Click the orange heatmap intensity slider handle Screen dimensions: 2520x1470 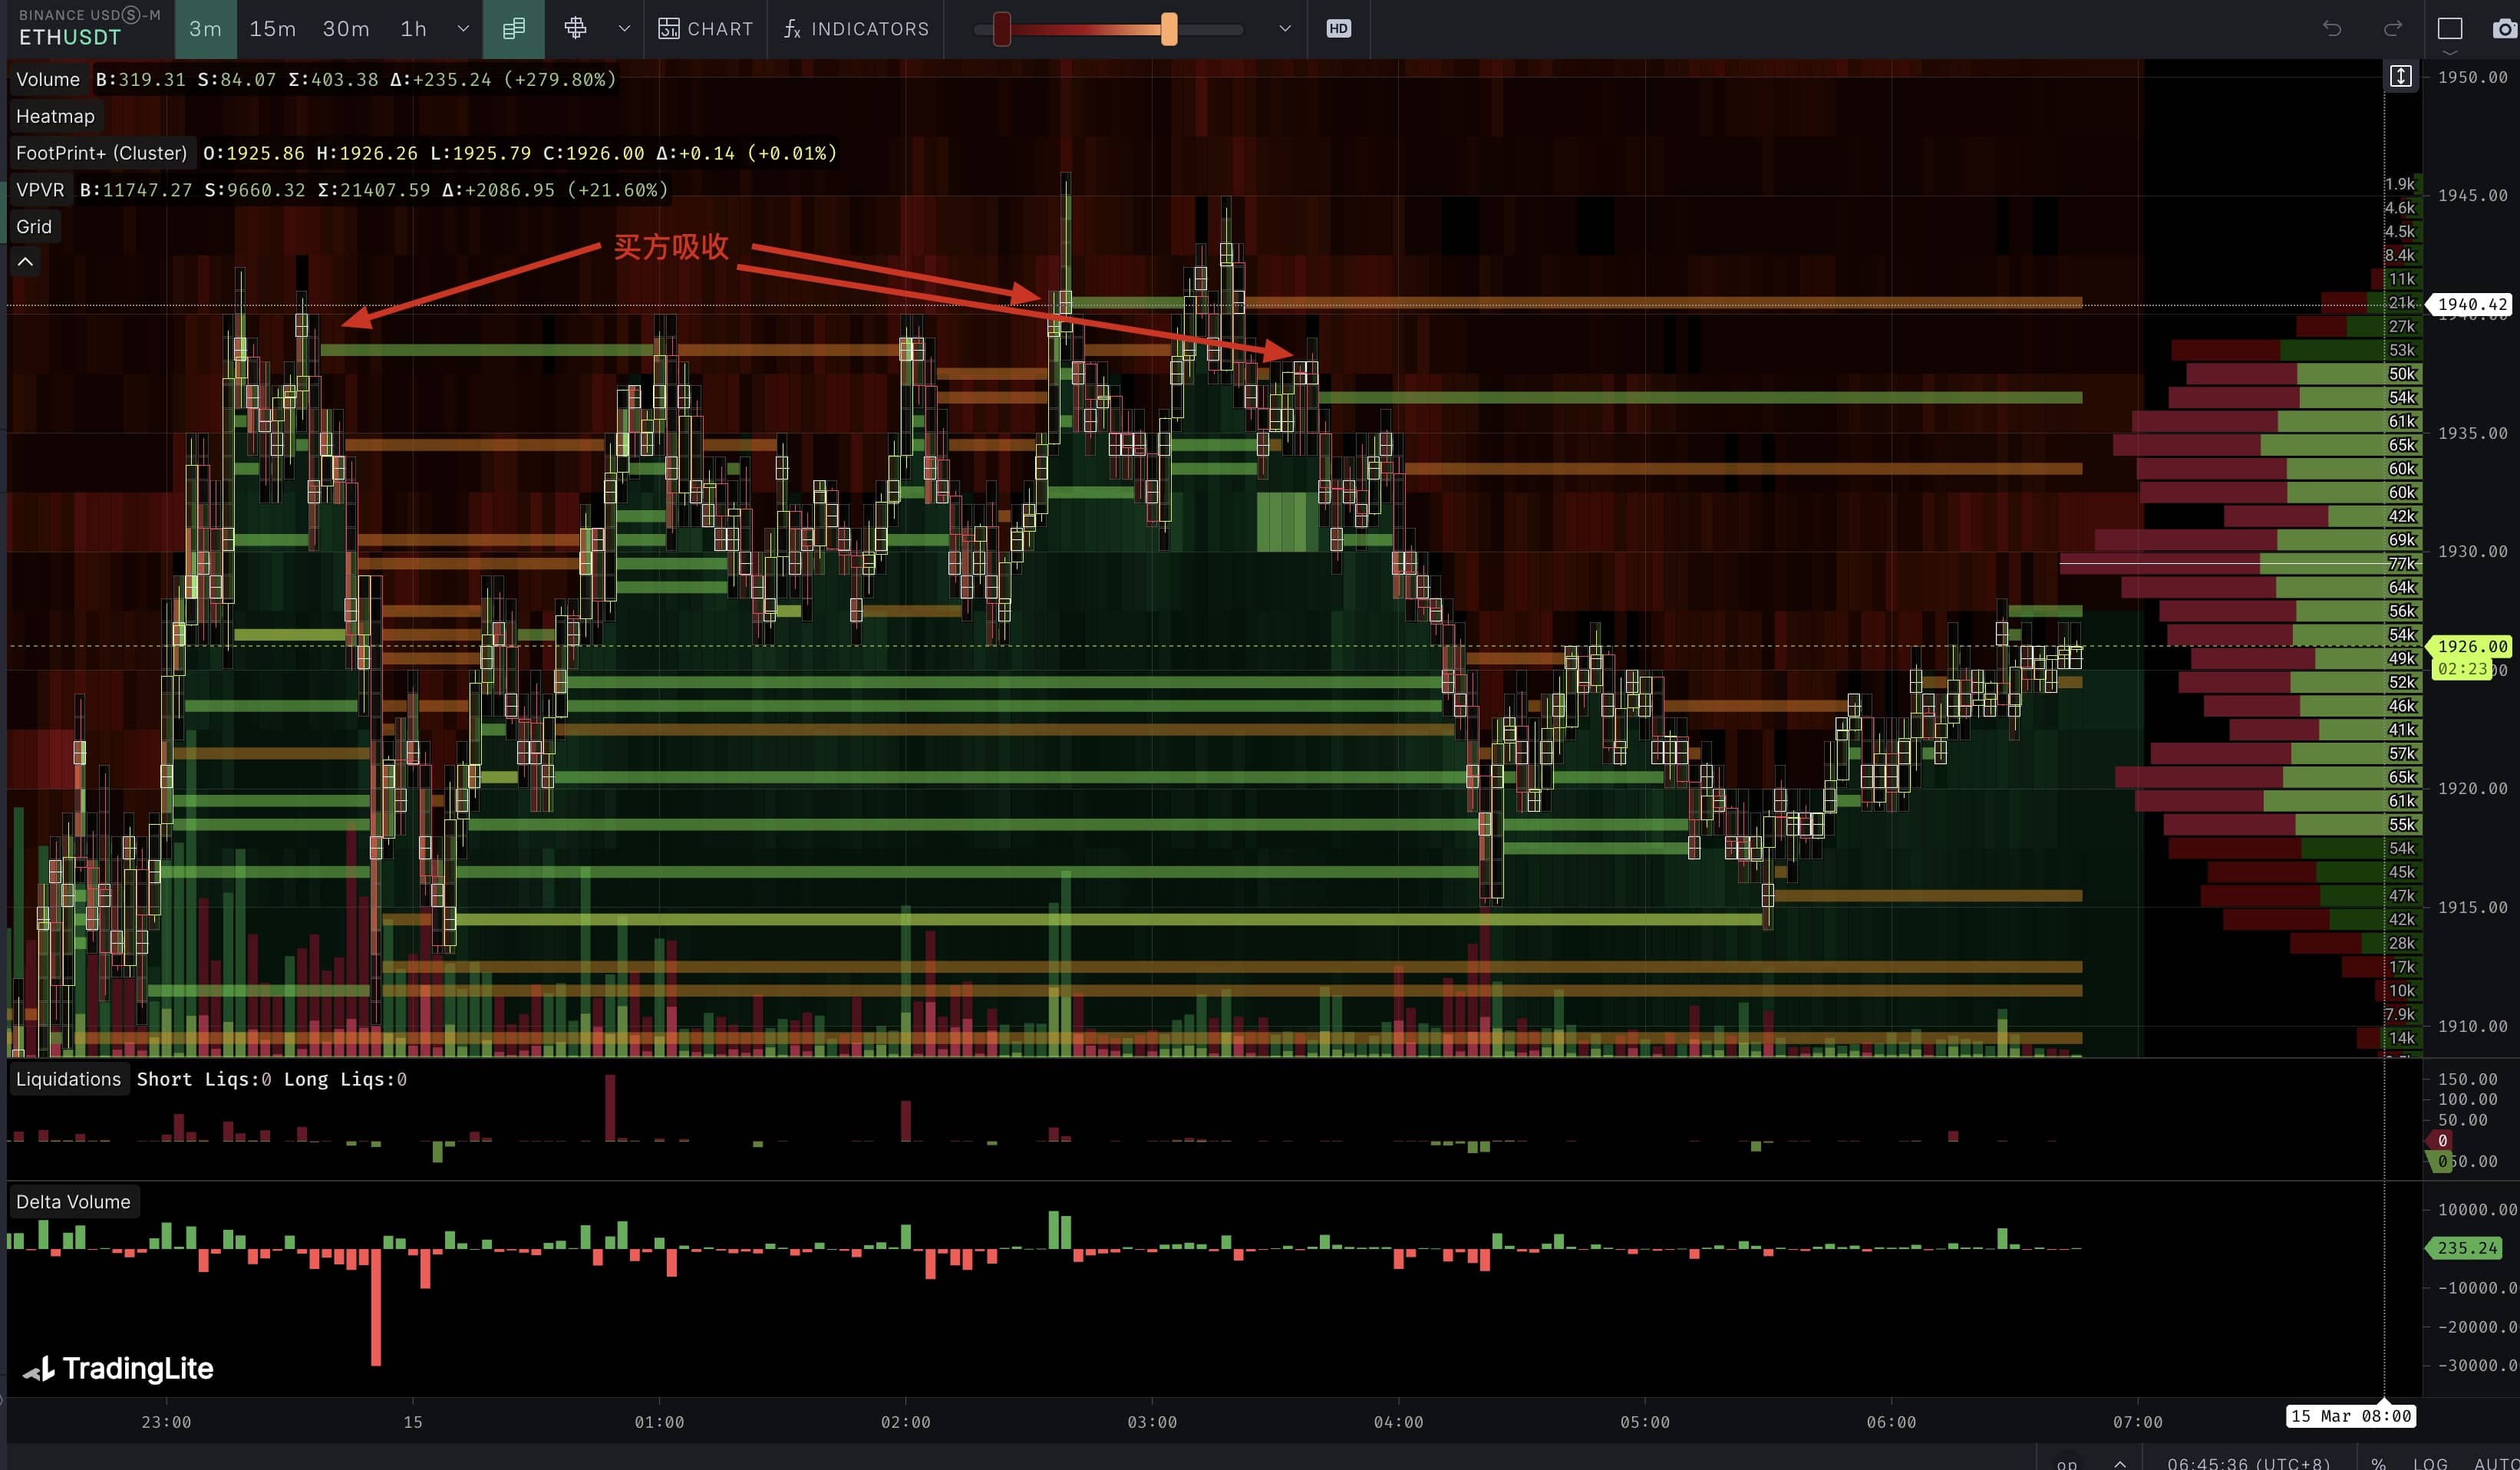point(1168,29)
